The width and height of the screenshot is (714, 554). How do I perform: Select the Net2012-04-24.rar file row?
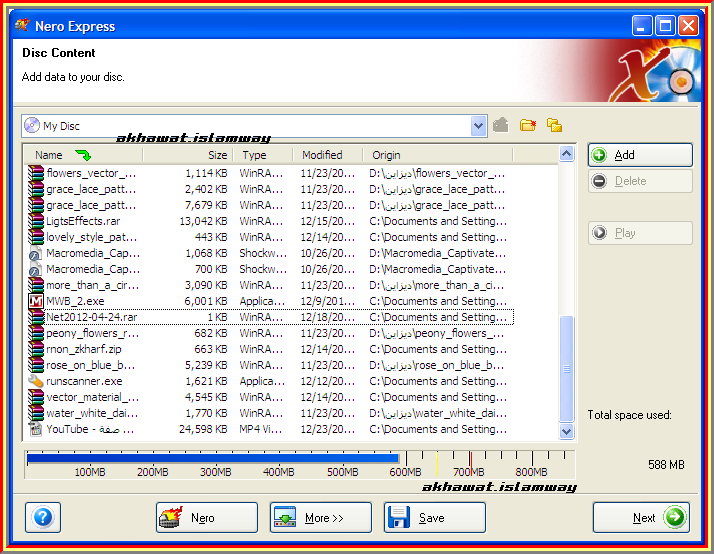click(x=270, y=317)
